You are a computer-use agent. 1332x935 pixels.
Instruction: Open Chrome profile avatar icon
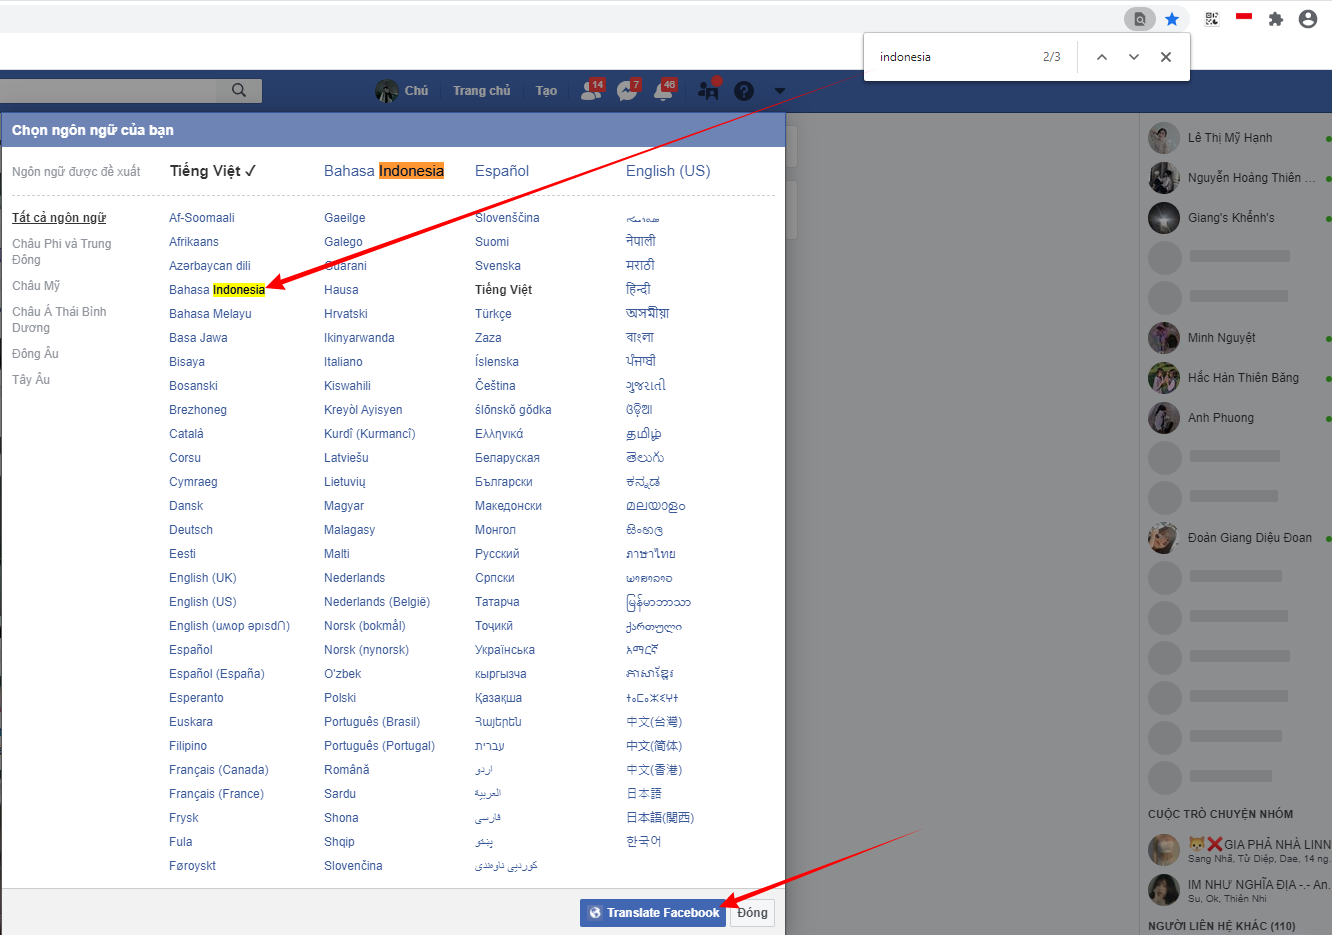tap(1307, 19)
